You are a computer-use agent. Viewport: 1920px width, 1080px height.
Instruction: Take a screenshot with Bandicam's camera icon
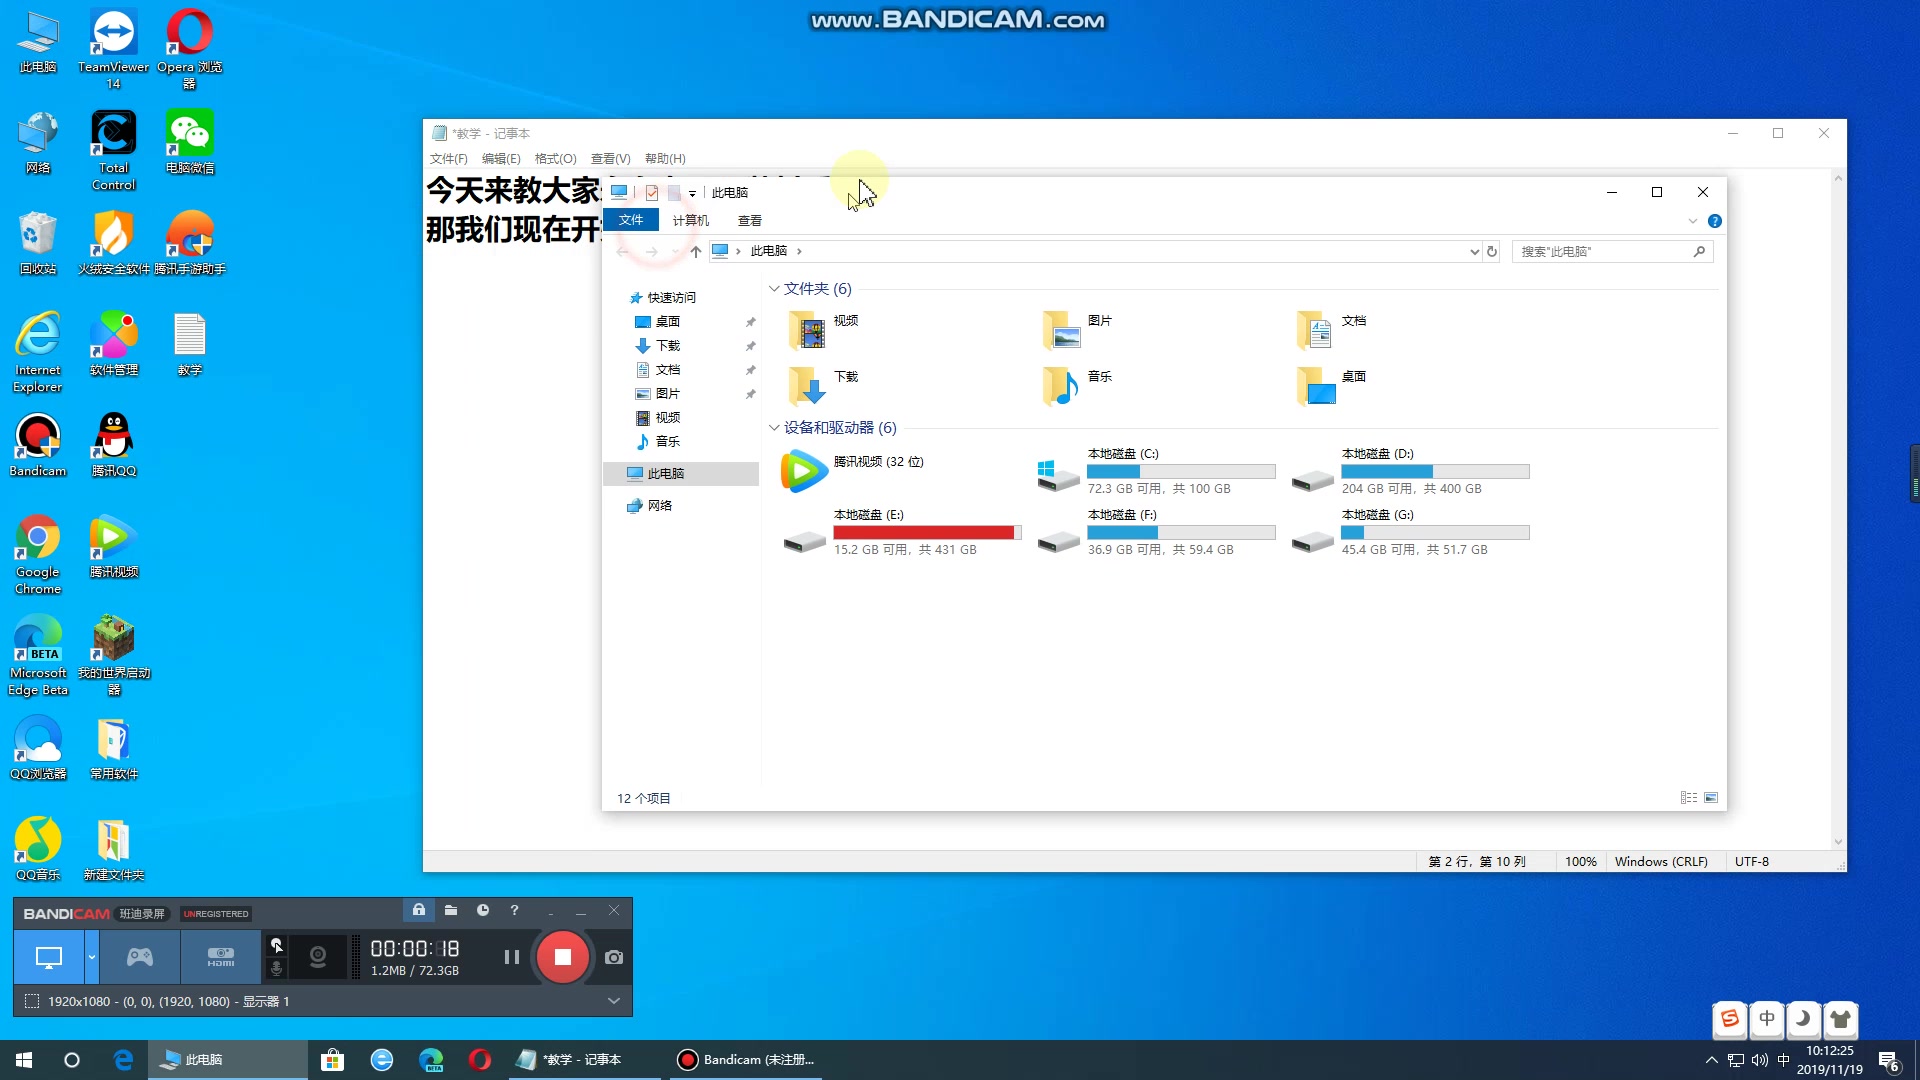pyautogui.click(x=614, y=957)
